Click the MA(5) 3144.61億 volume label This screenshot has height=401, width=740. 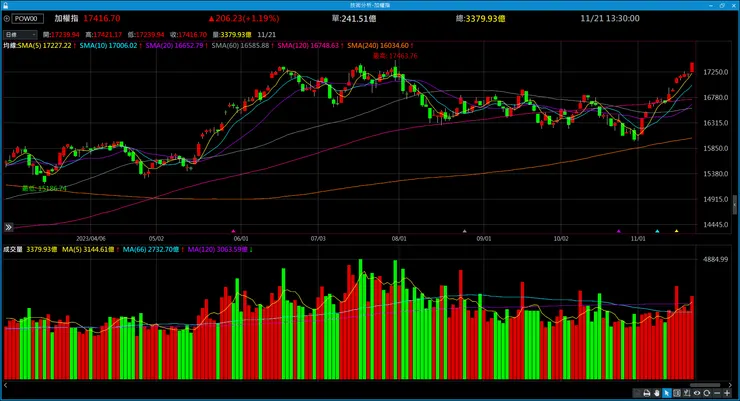click(x=90, y=250)
